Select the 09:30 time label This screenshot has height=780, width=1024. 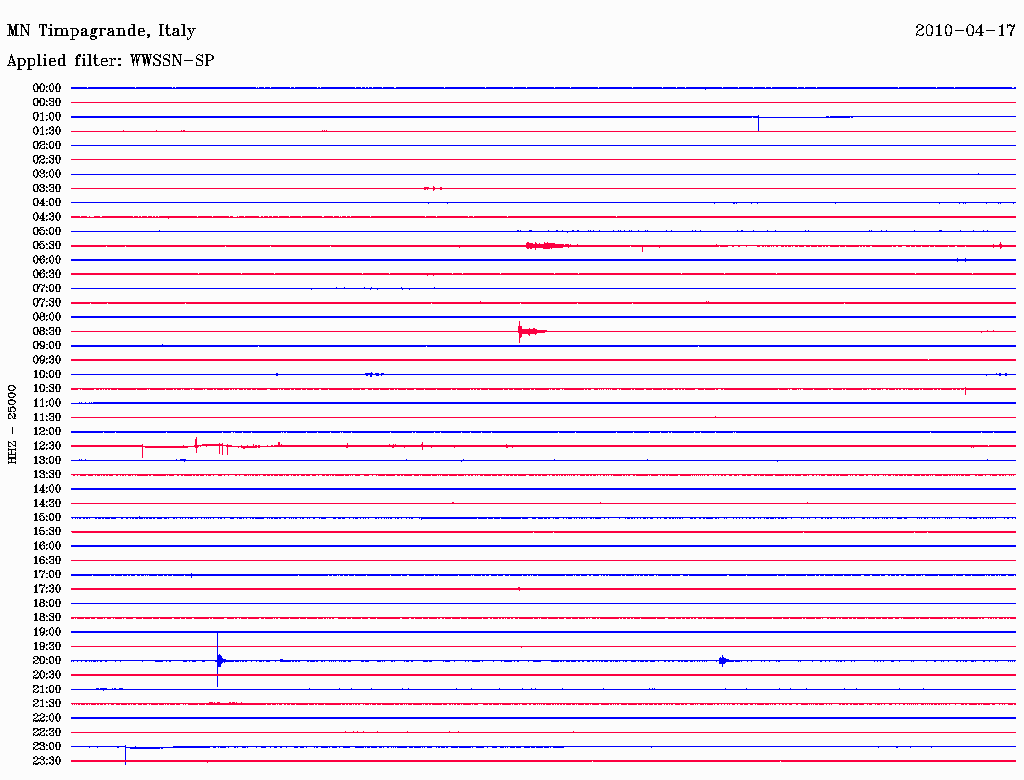click(x=47, y=360)
